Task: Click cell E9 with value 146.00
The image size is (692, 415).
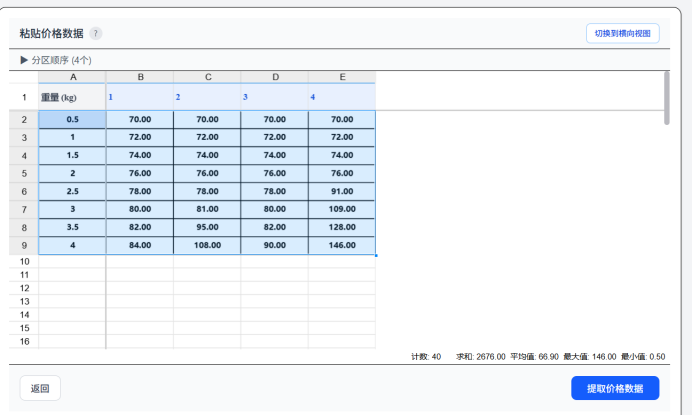Action: point(342,245)
